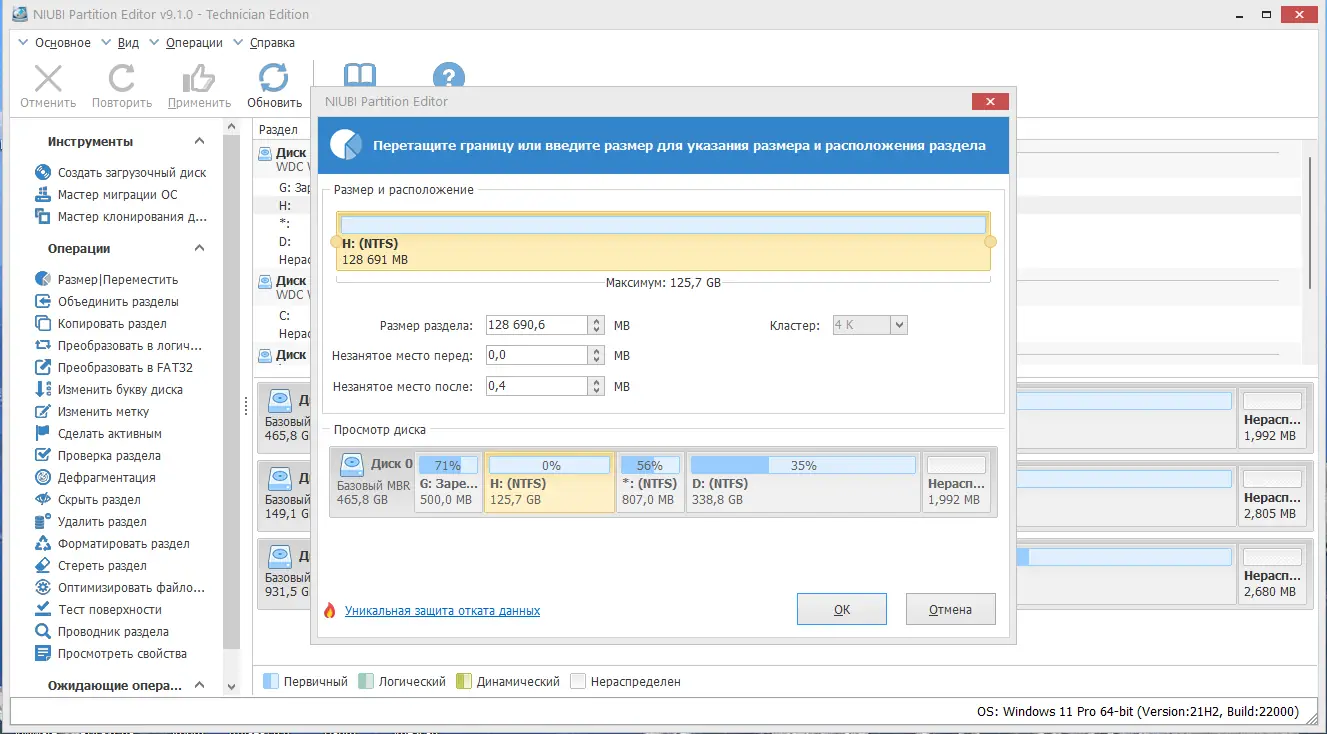The width and height of the screenshot is (1327, 734).
Task: Click the 'Незанятое место перед' input field
Action: (x=537, y=355)
